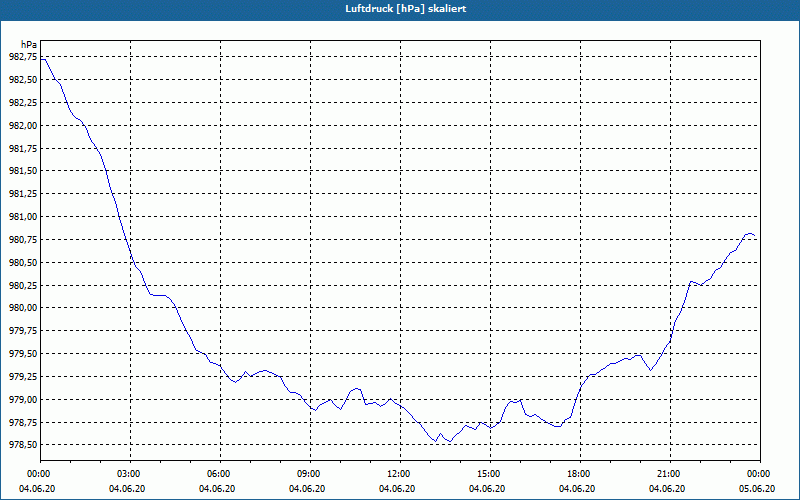Click the 18:00 time label
Viewport: 800px width, 500px height.
click(580, 474)
